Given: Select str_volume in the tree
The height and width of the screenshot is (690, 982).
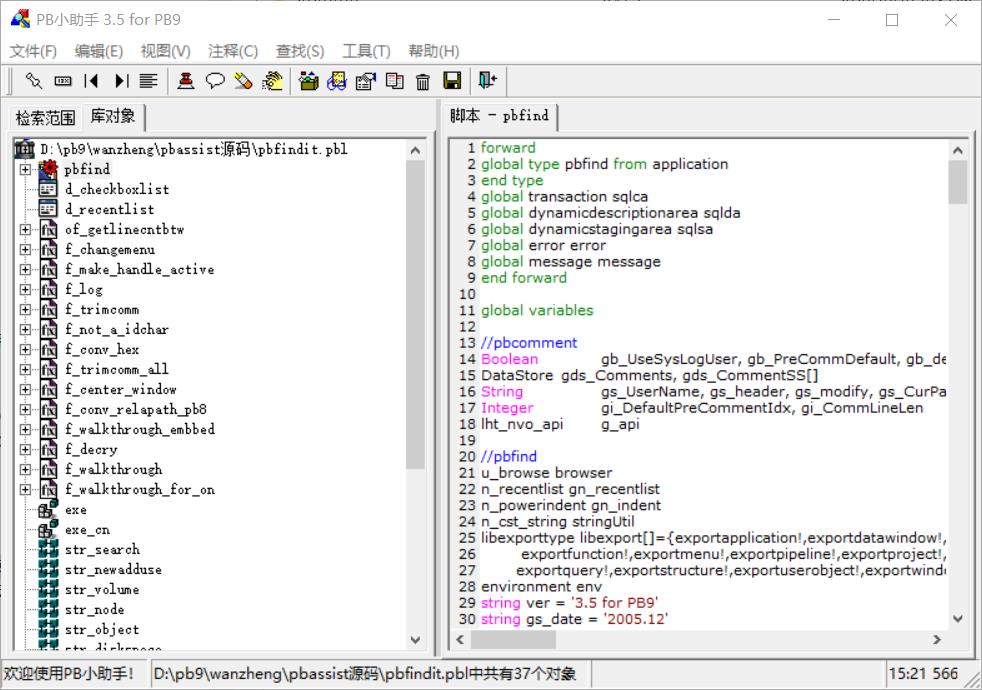Looking at the screenshot, I should pos(102,590).
